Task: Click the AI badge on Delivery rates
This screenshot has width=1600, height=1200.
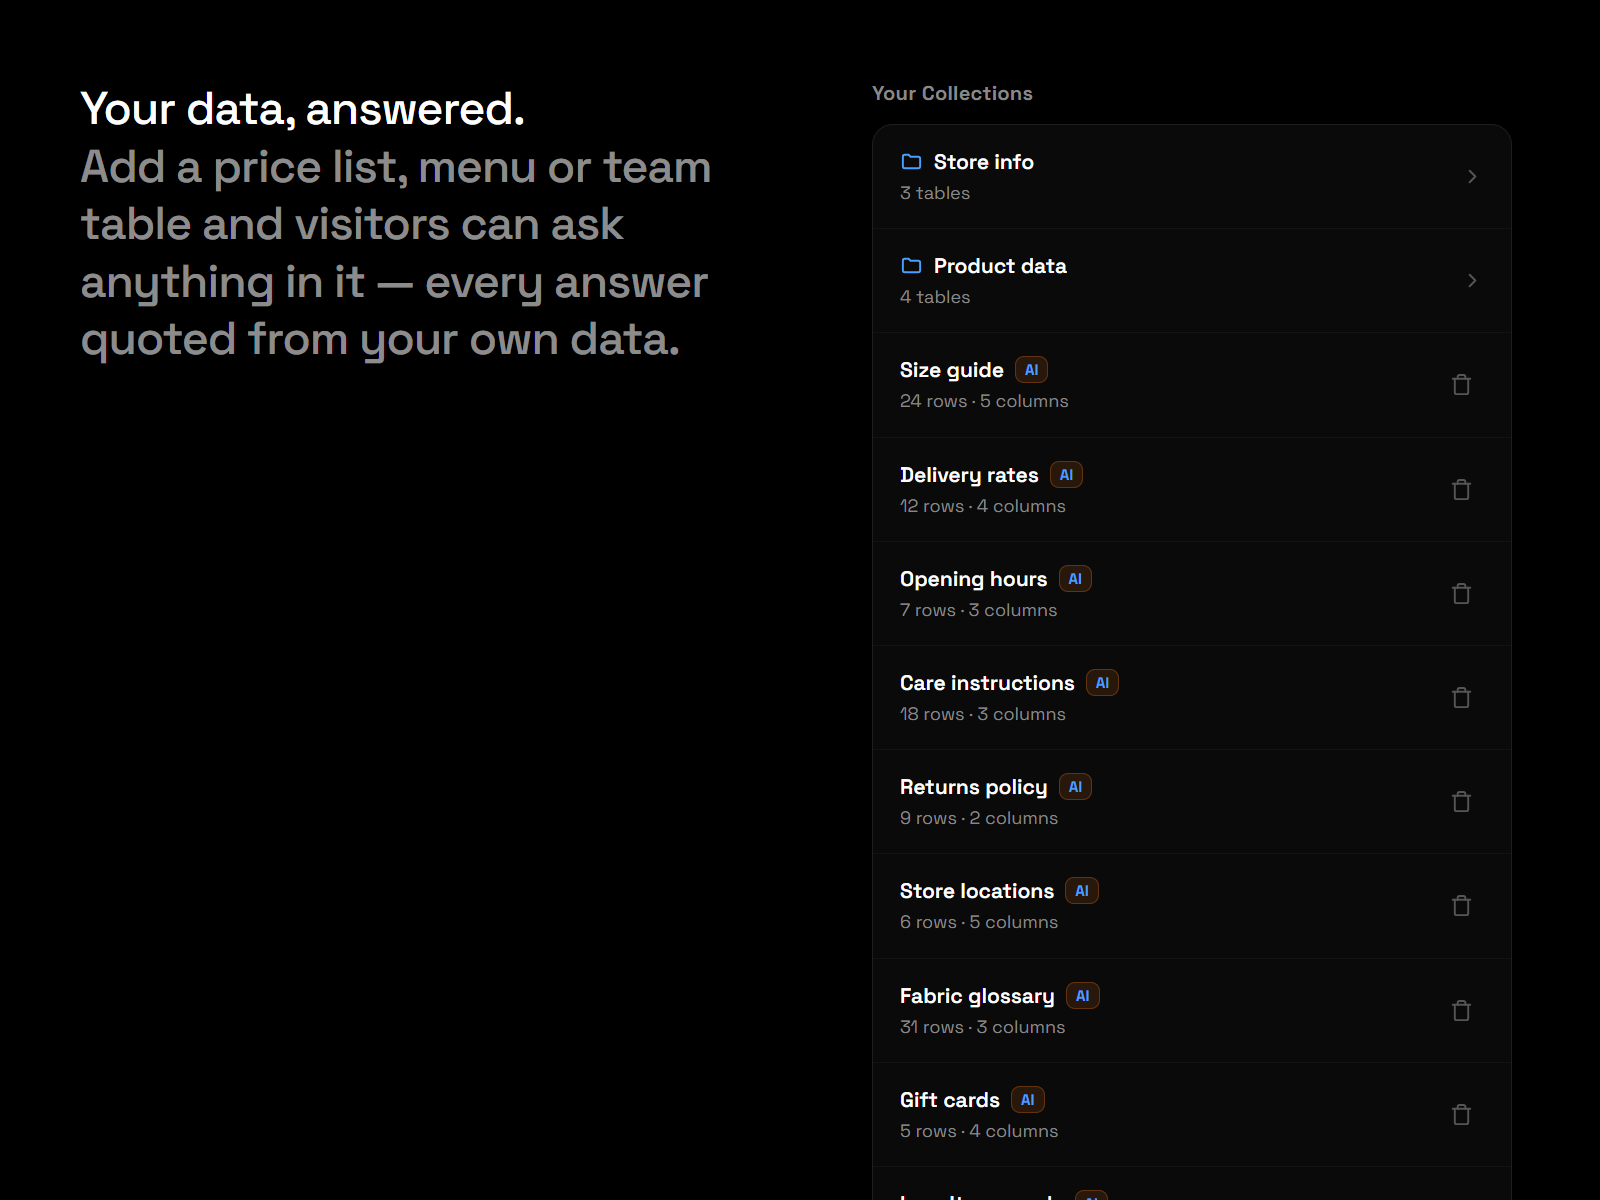Action: 1066,475
